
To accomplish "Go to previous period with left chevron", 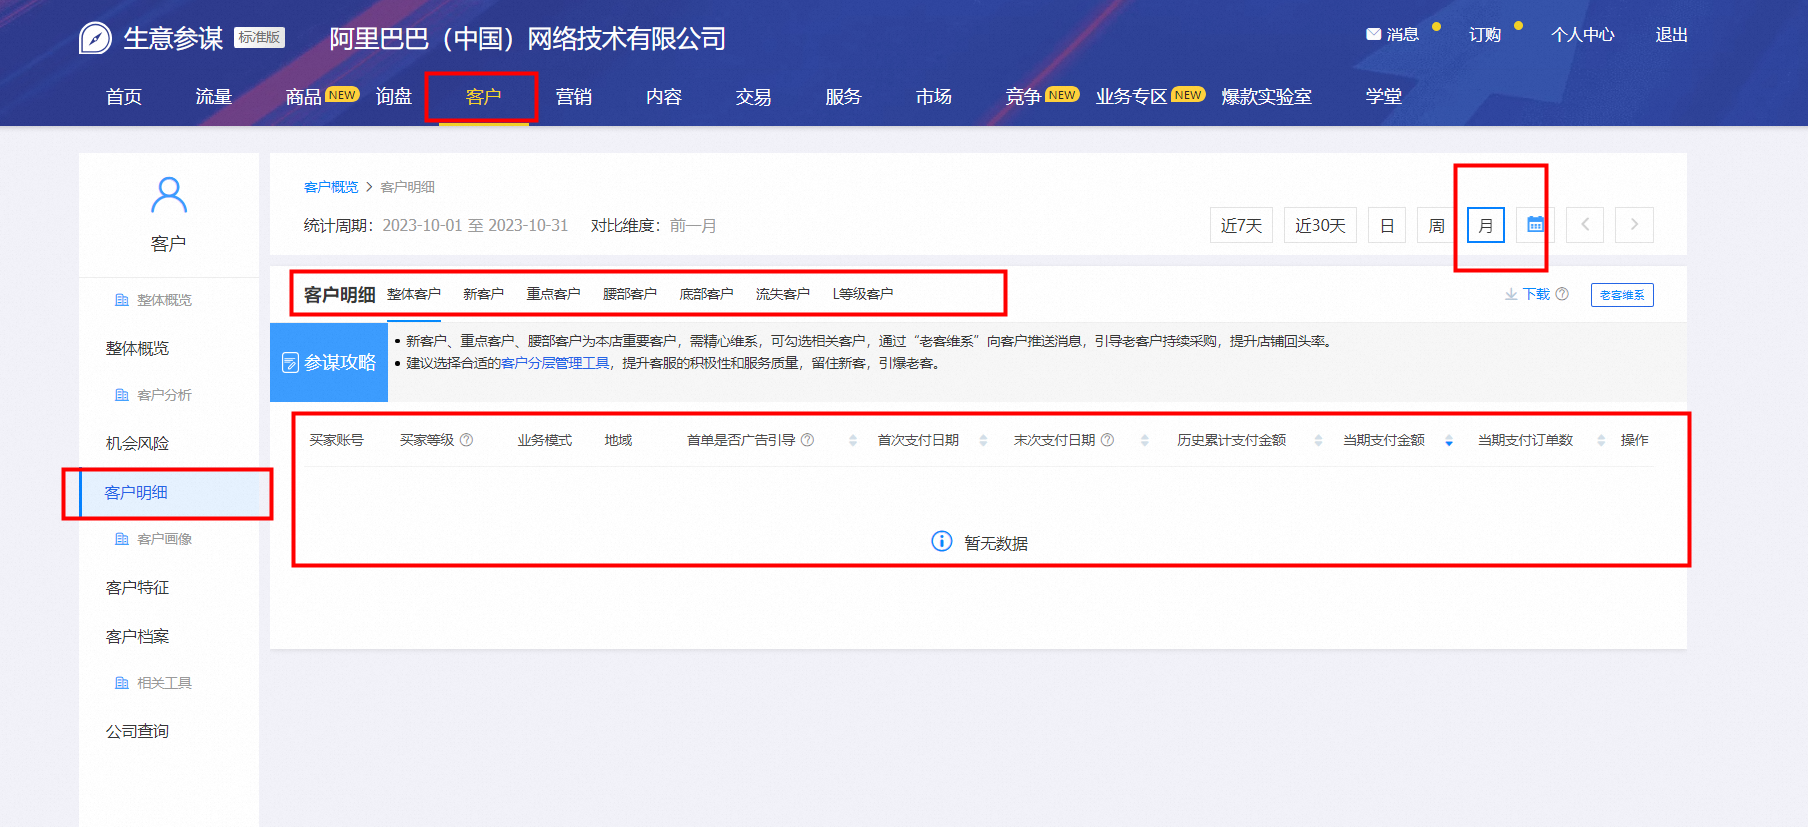I will pos(1584,225).
